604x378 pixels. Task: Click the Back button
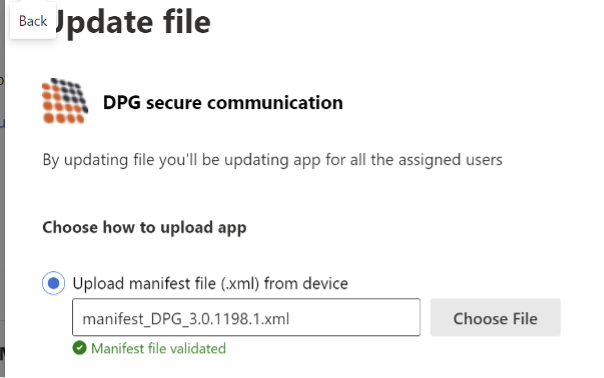point(33,21)
